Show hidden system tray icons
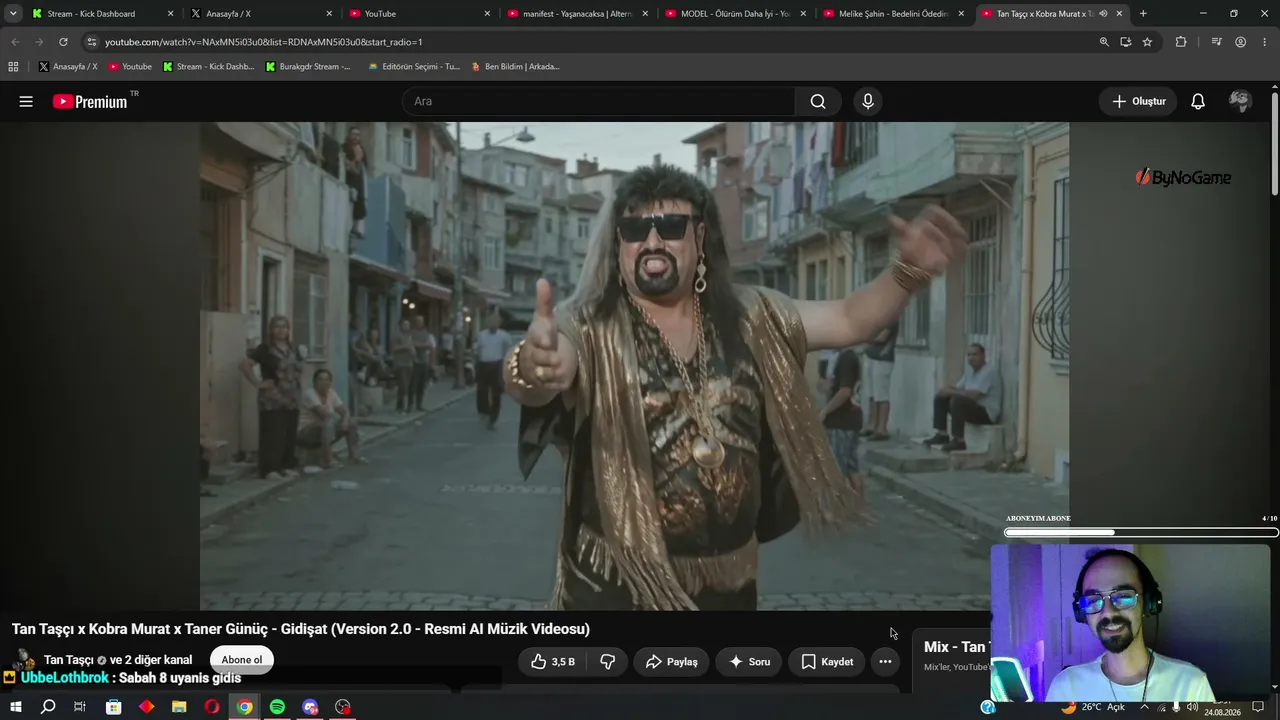Image resolution: width=1280 pixels, height=720 pixels. pos(1144,707)
